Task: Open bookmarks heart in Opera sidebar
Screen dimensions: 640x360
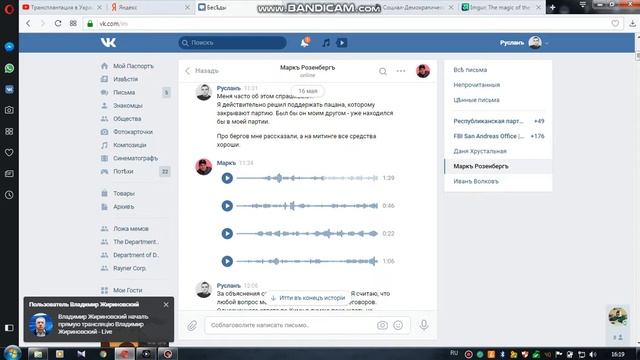Action: click(9, 153)
